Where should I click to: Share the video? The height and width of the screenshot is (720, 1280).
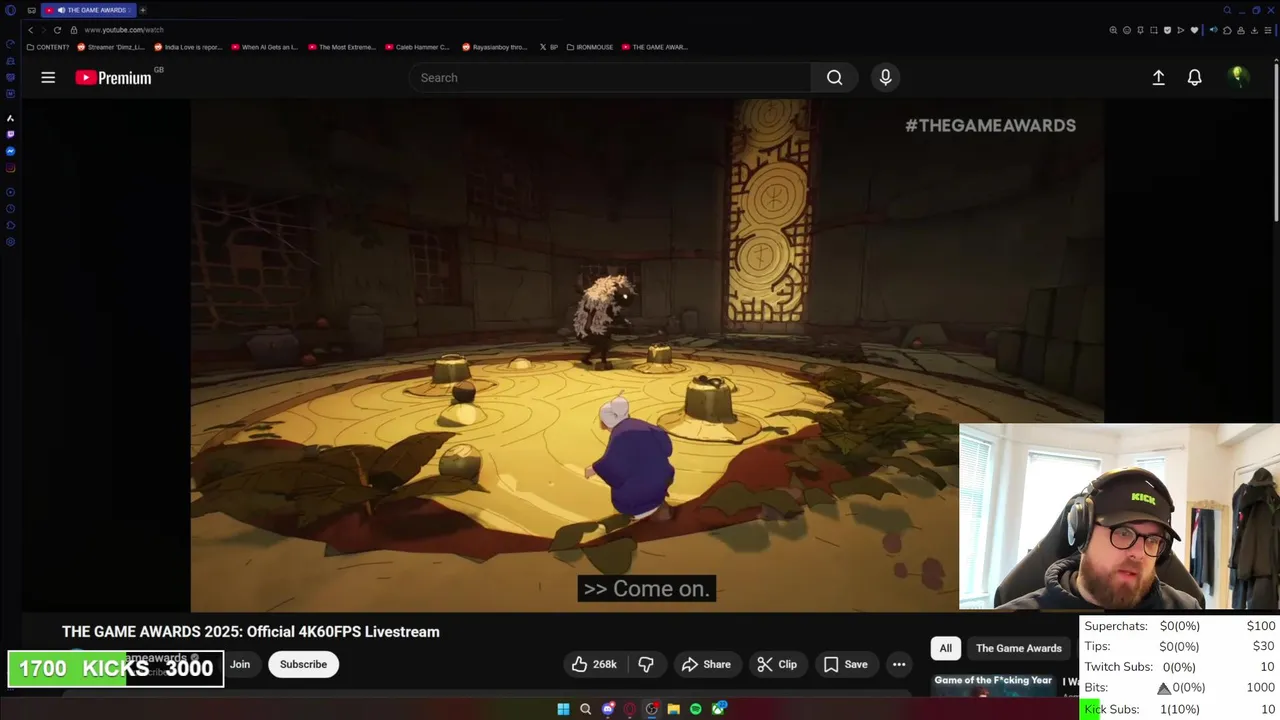click(x=706, y=664)
